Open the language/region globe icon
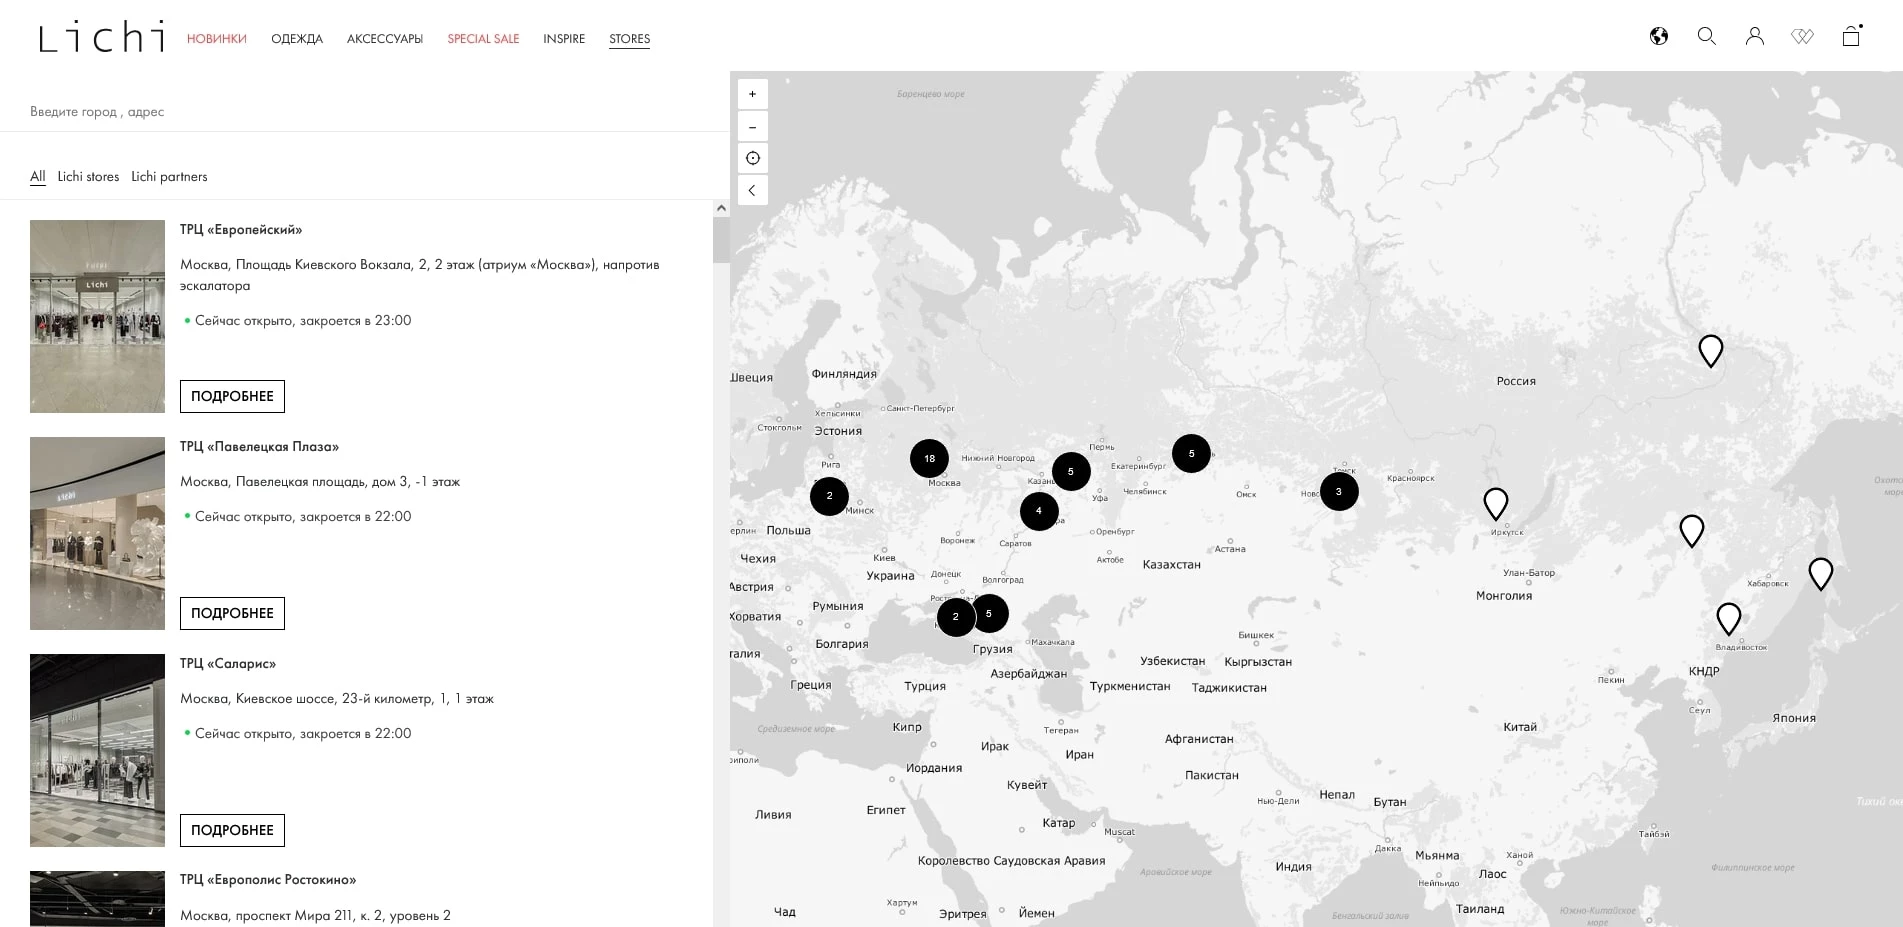The image size is (1903, 927). (x=1659, y=37)
